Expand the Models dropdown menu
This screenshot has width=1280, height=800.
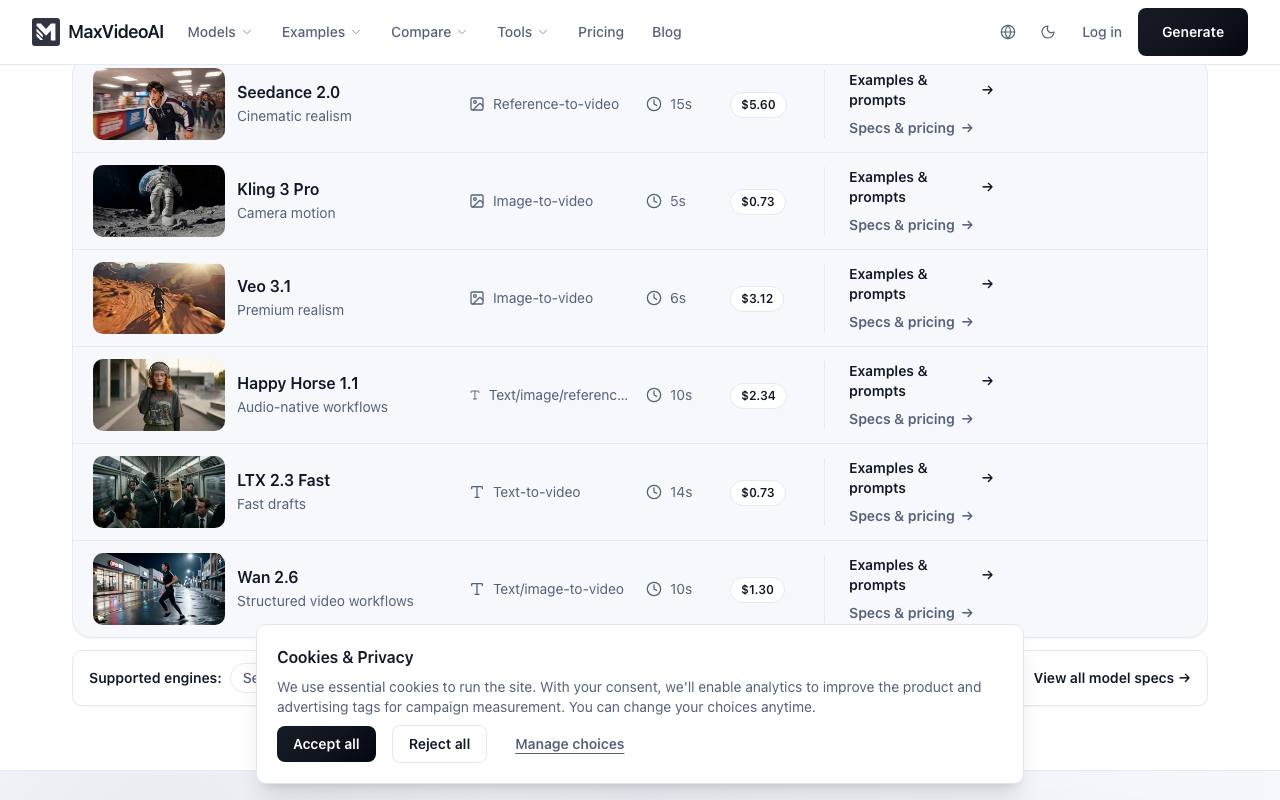coord(220,32)
